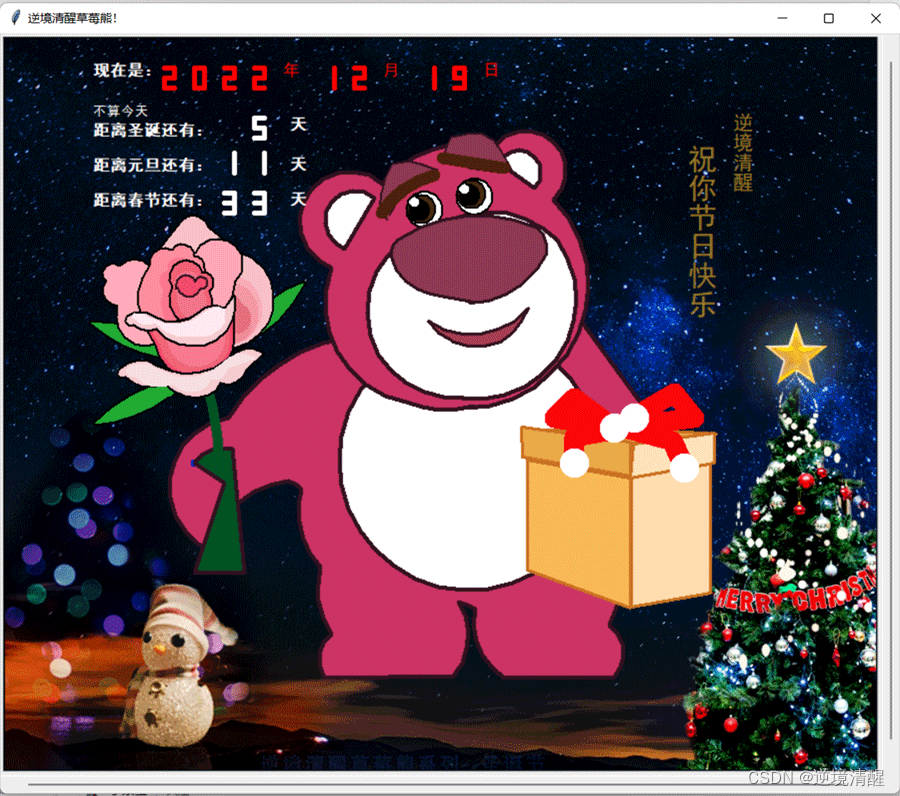Click the '距离元旦还有:' label
Viewport: 900px width, 796px height.
click(x=149, y=165)
